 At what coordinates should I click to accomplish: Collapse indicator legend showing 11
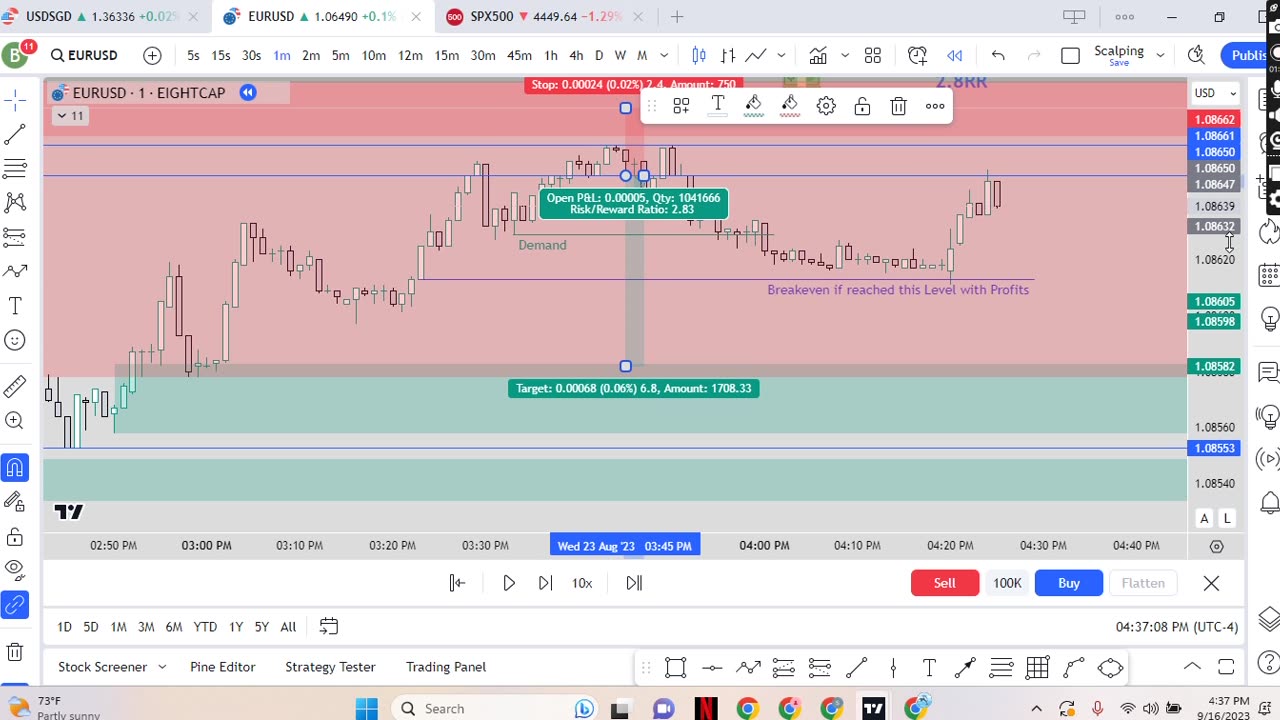pyautogui.click(x=70, y=116)
